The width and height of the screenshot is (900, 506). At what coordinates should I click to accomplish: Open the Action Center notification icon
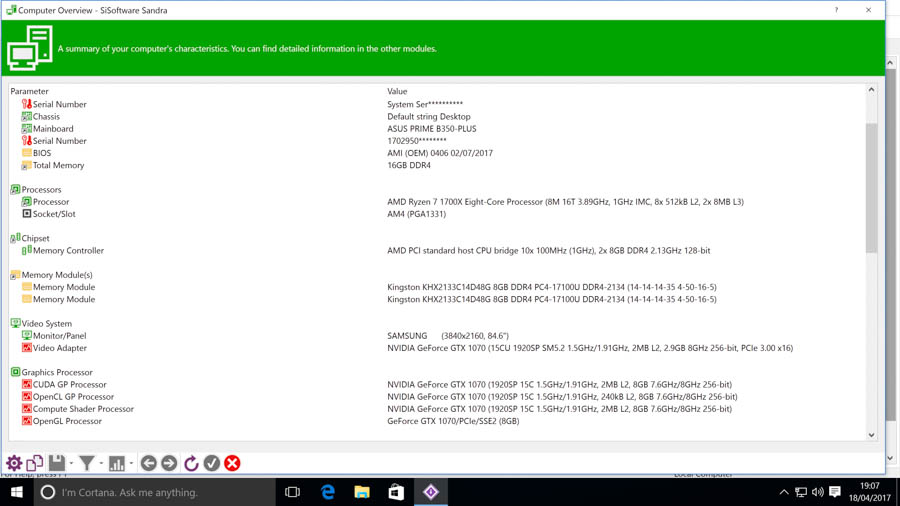(x=835, y=492)
